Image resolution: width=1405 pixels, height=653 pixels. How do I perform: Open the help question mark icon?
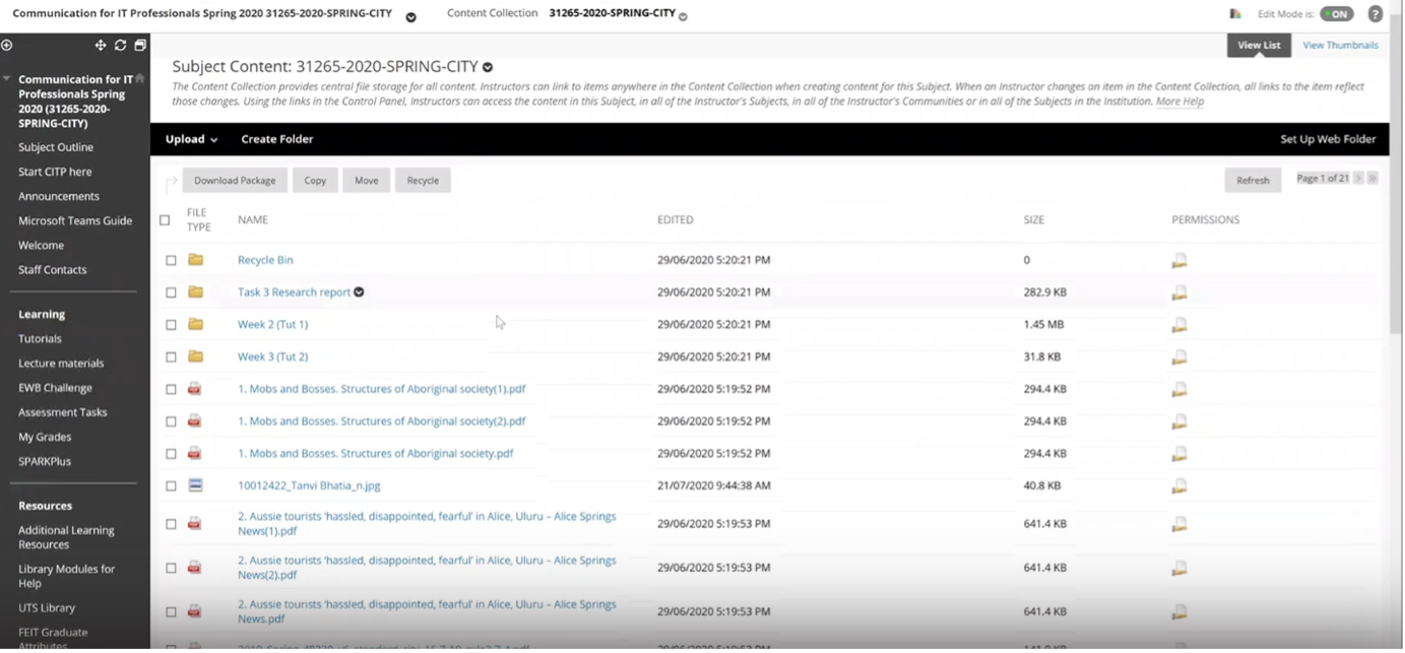click(x=1375, y=14)
